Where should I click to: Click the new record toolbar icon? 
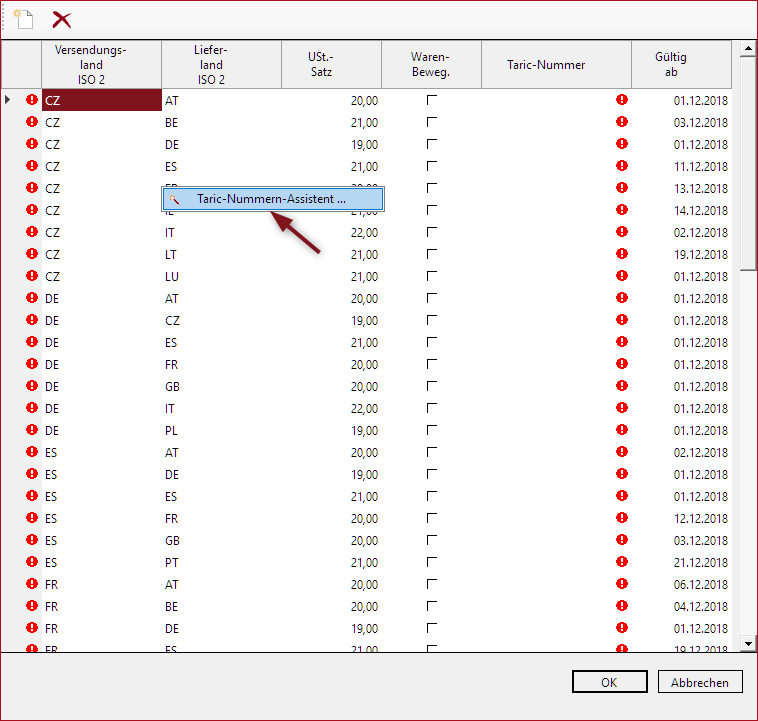pyautogui.click(x=22, y=19)
